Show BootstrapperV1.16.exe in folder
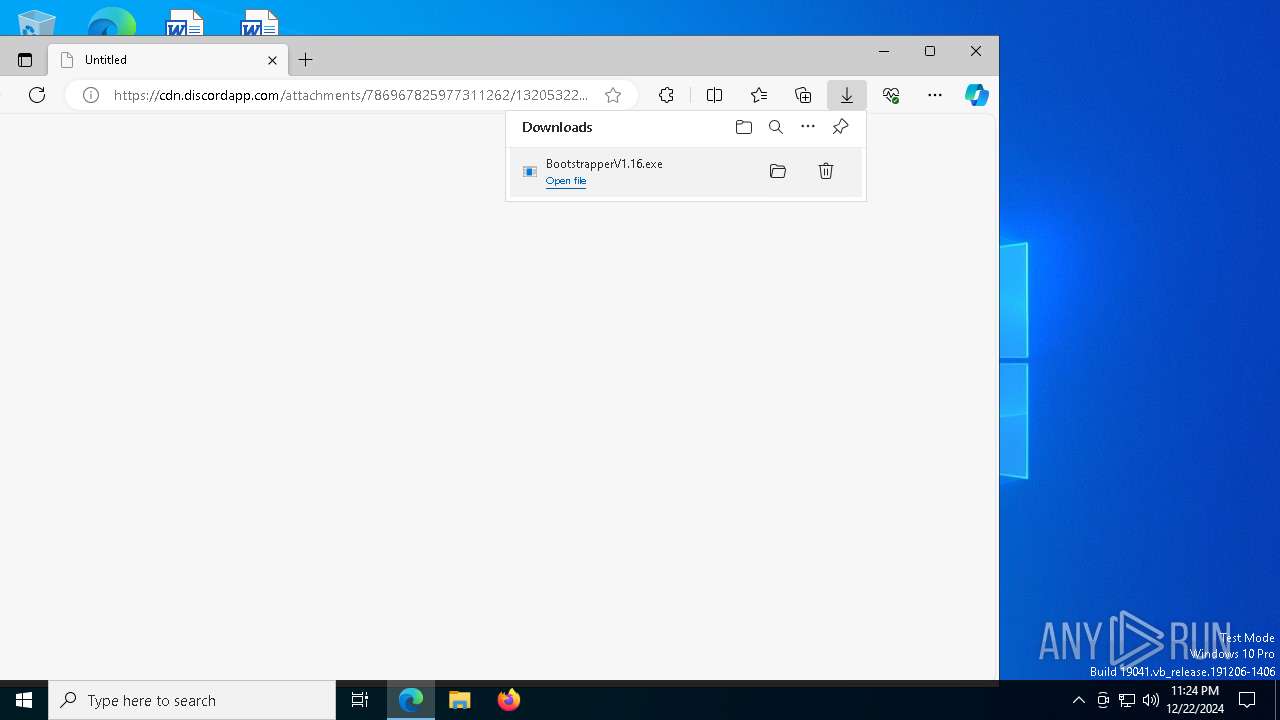1280x720 pixels. pyautogui.click(x=778, y=171)
